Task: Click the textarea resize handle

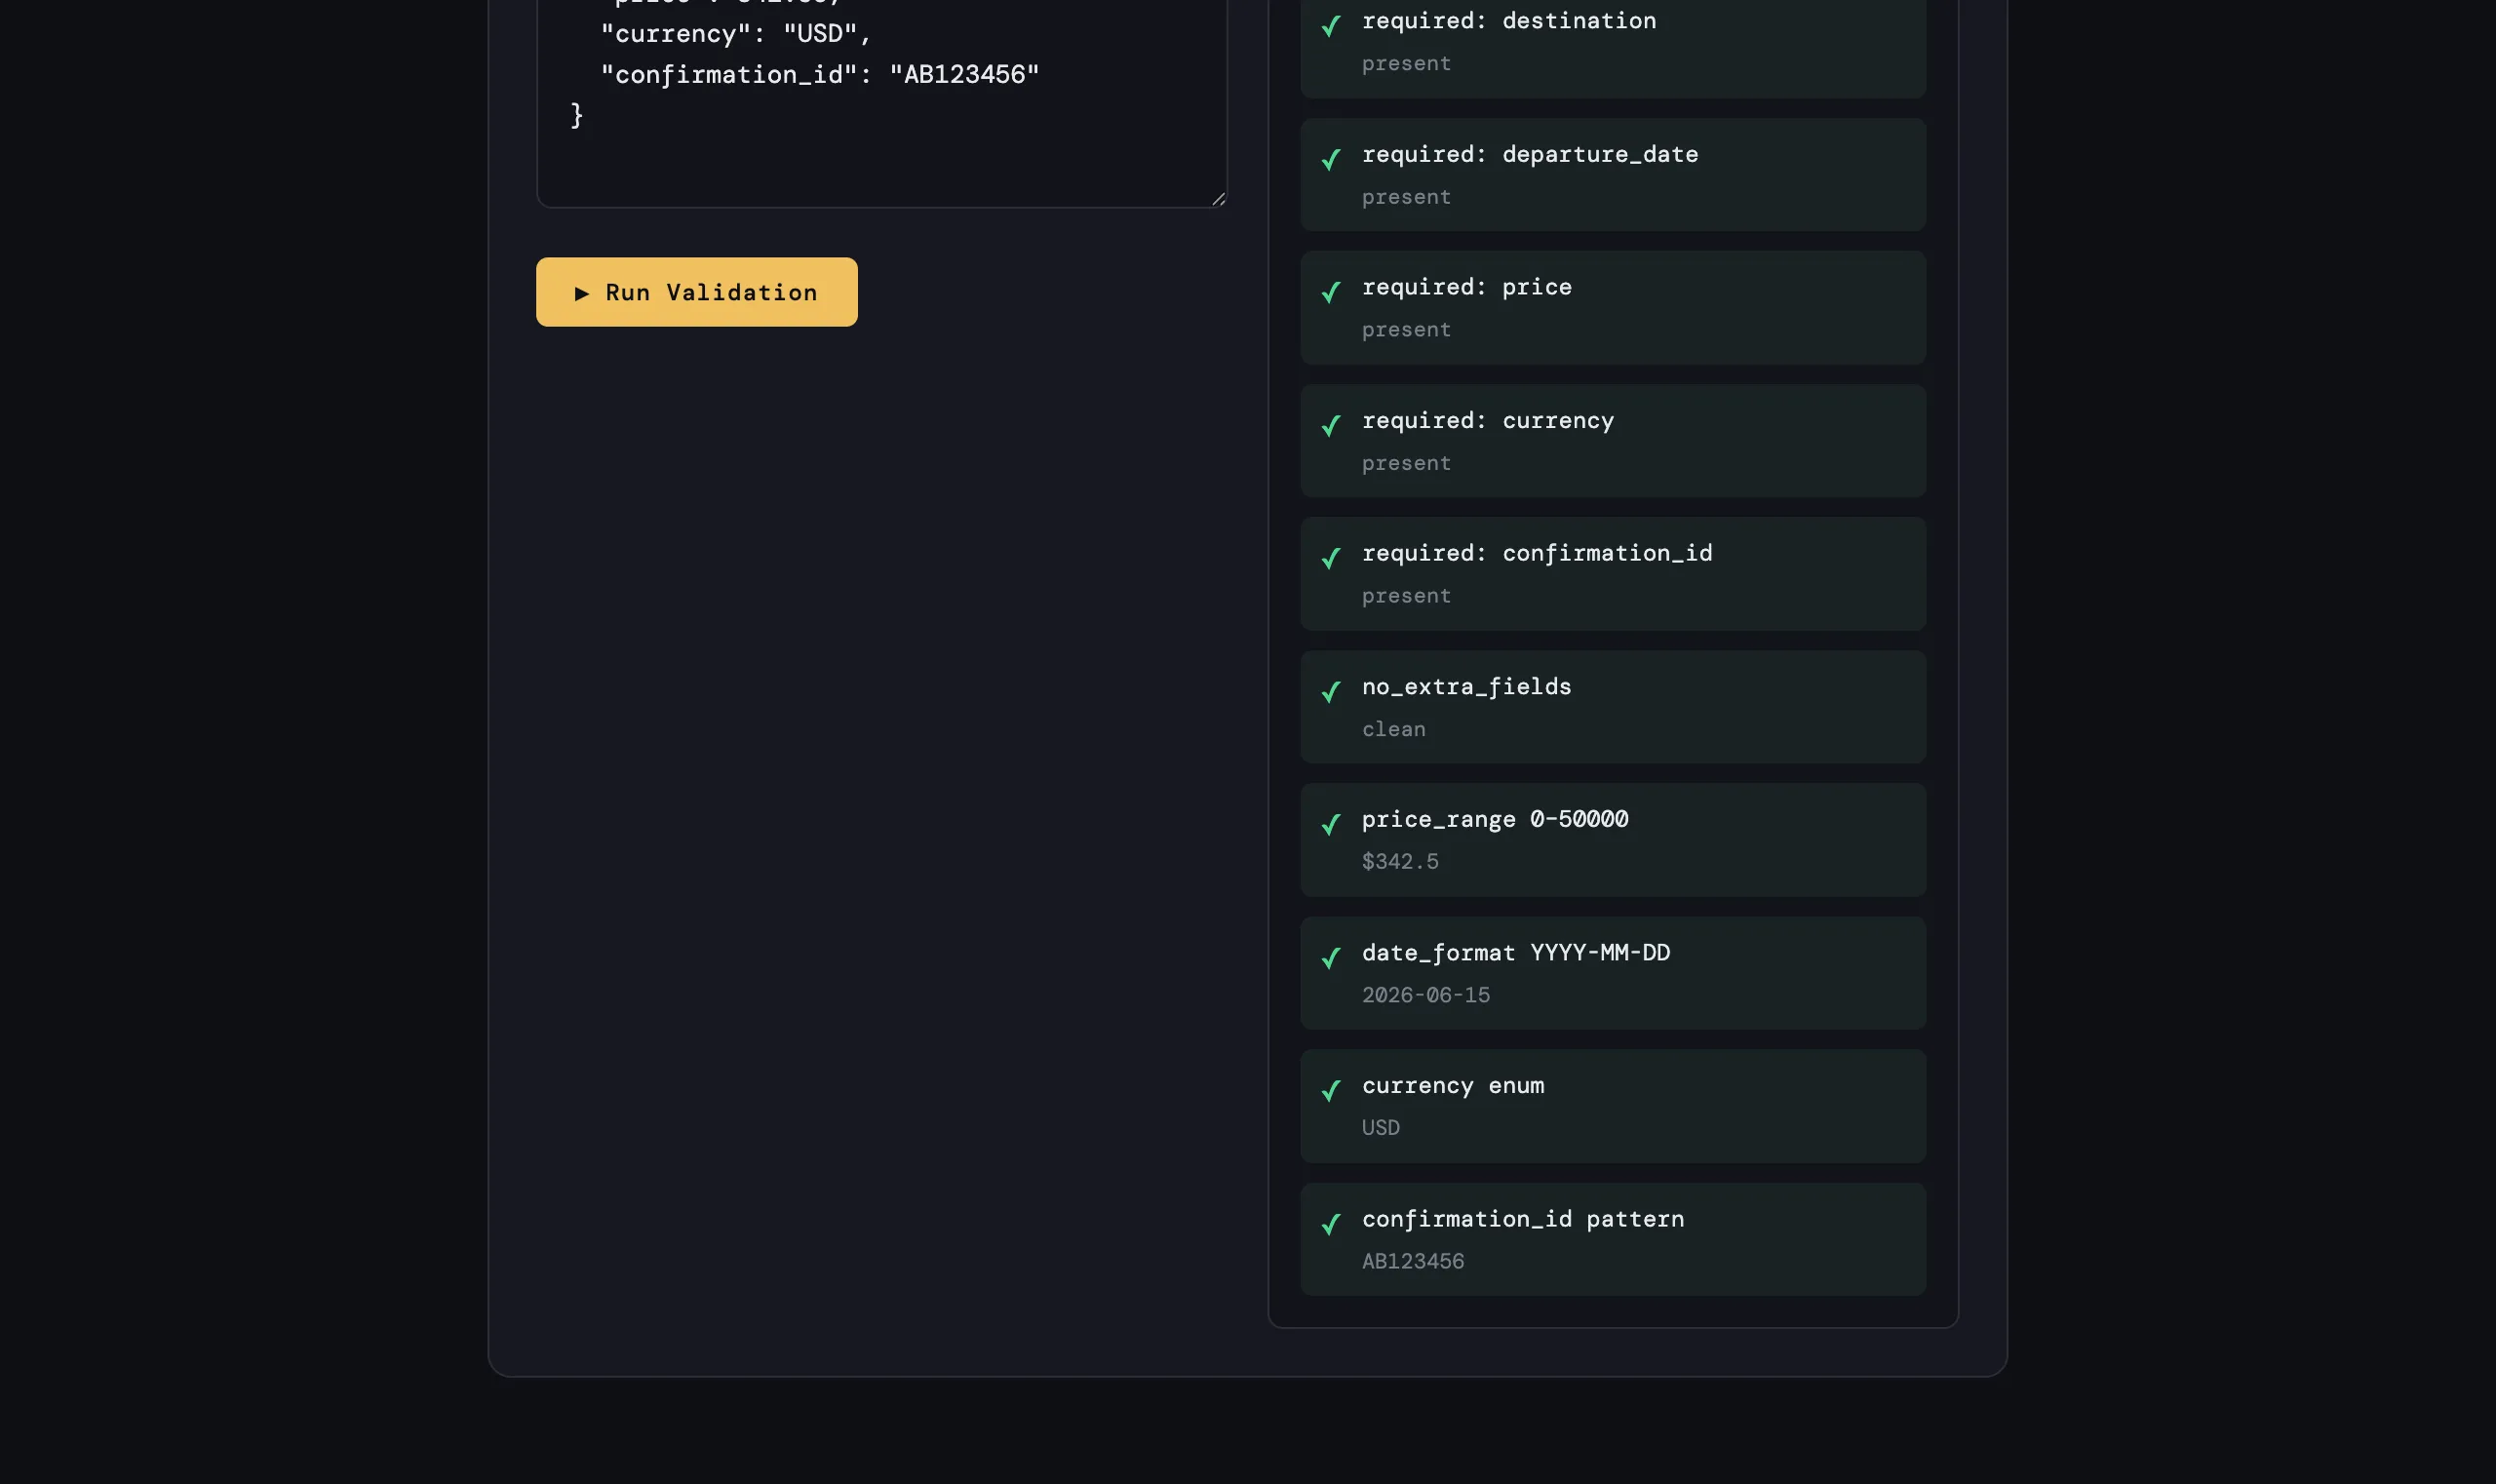Action: click(1218, 199)
